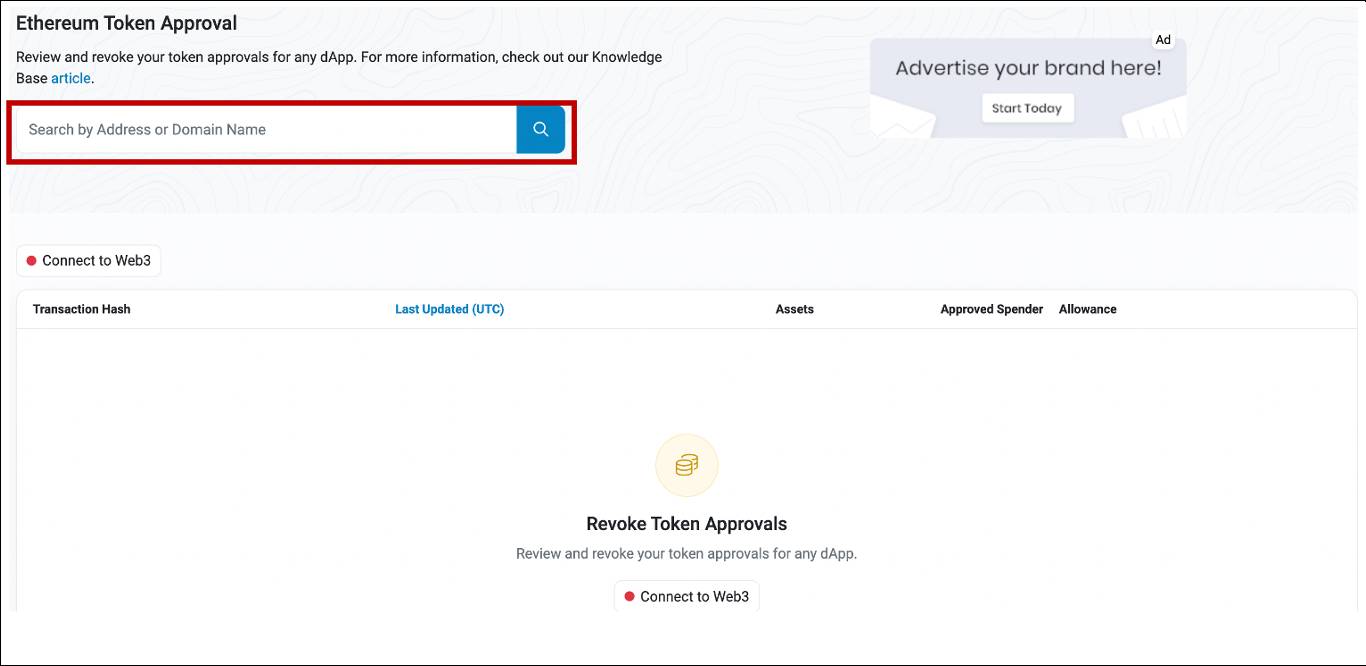Open the Knowledge Base article link
This screenshot has height=666, width=1366.
click(71, 78)
